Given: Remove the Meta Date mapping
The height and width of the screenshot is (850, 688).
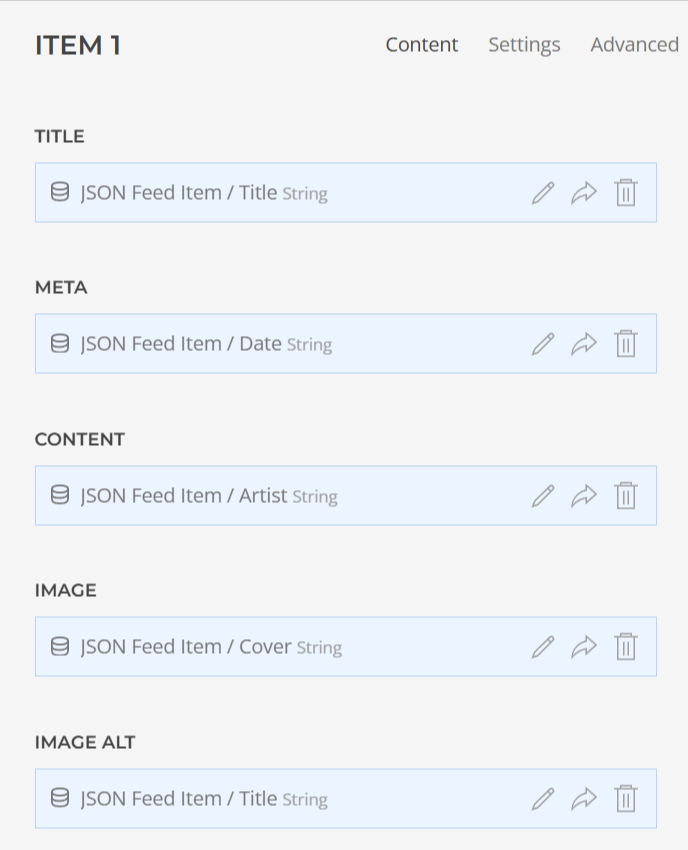Looking at the screenshot, I should click(x=626, y=344).
